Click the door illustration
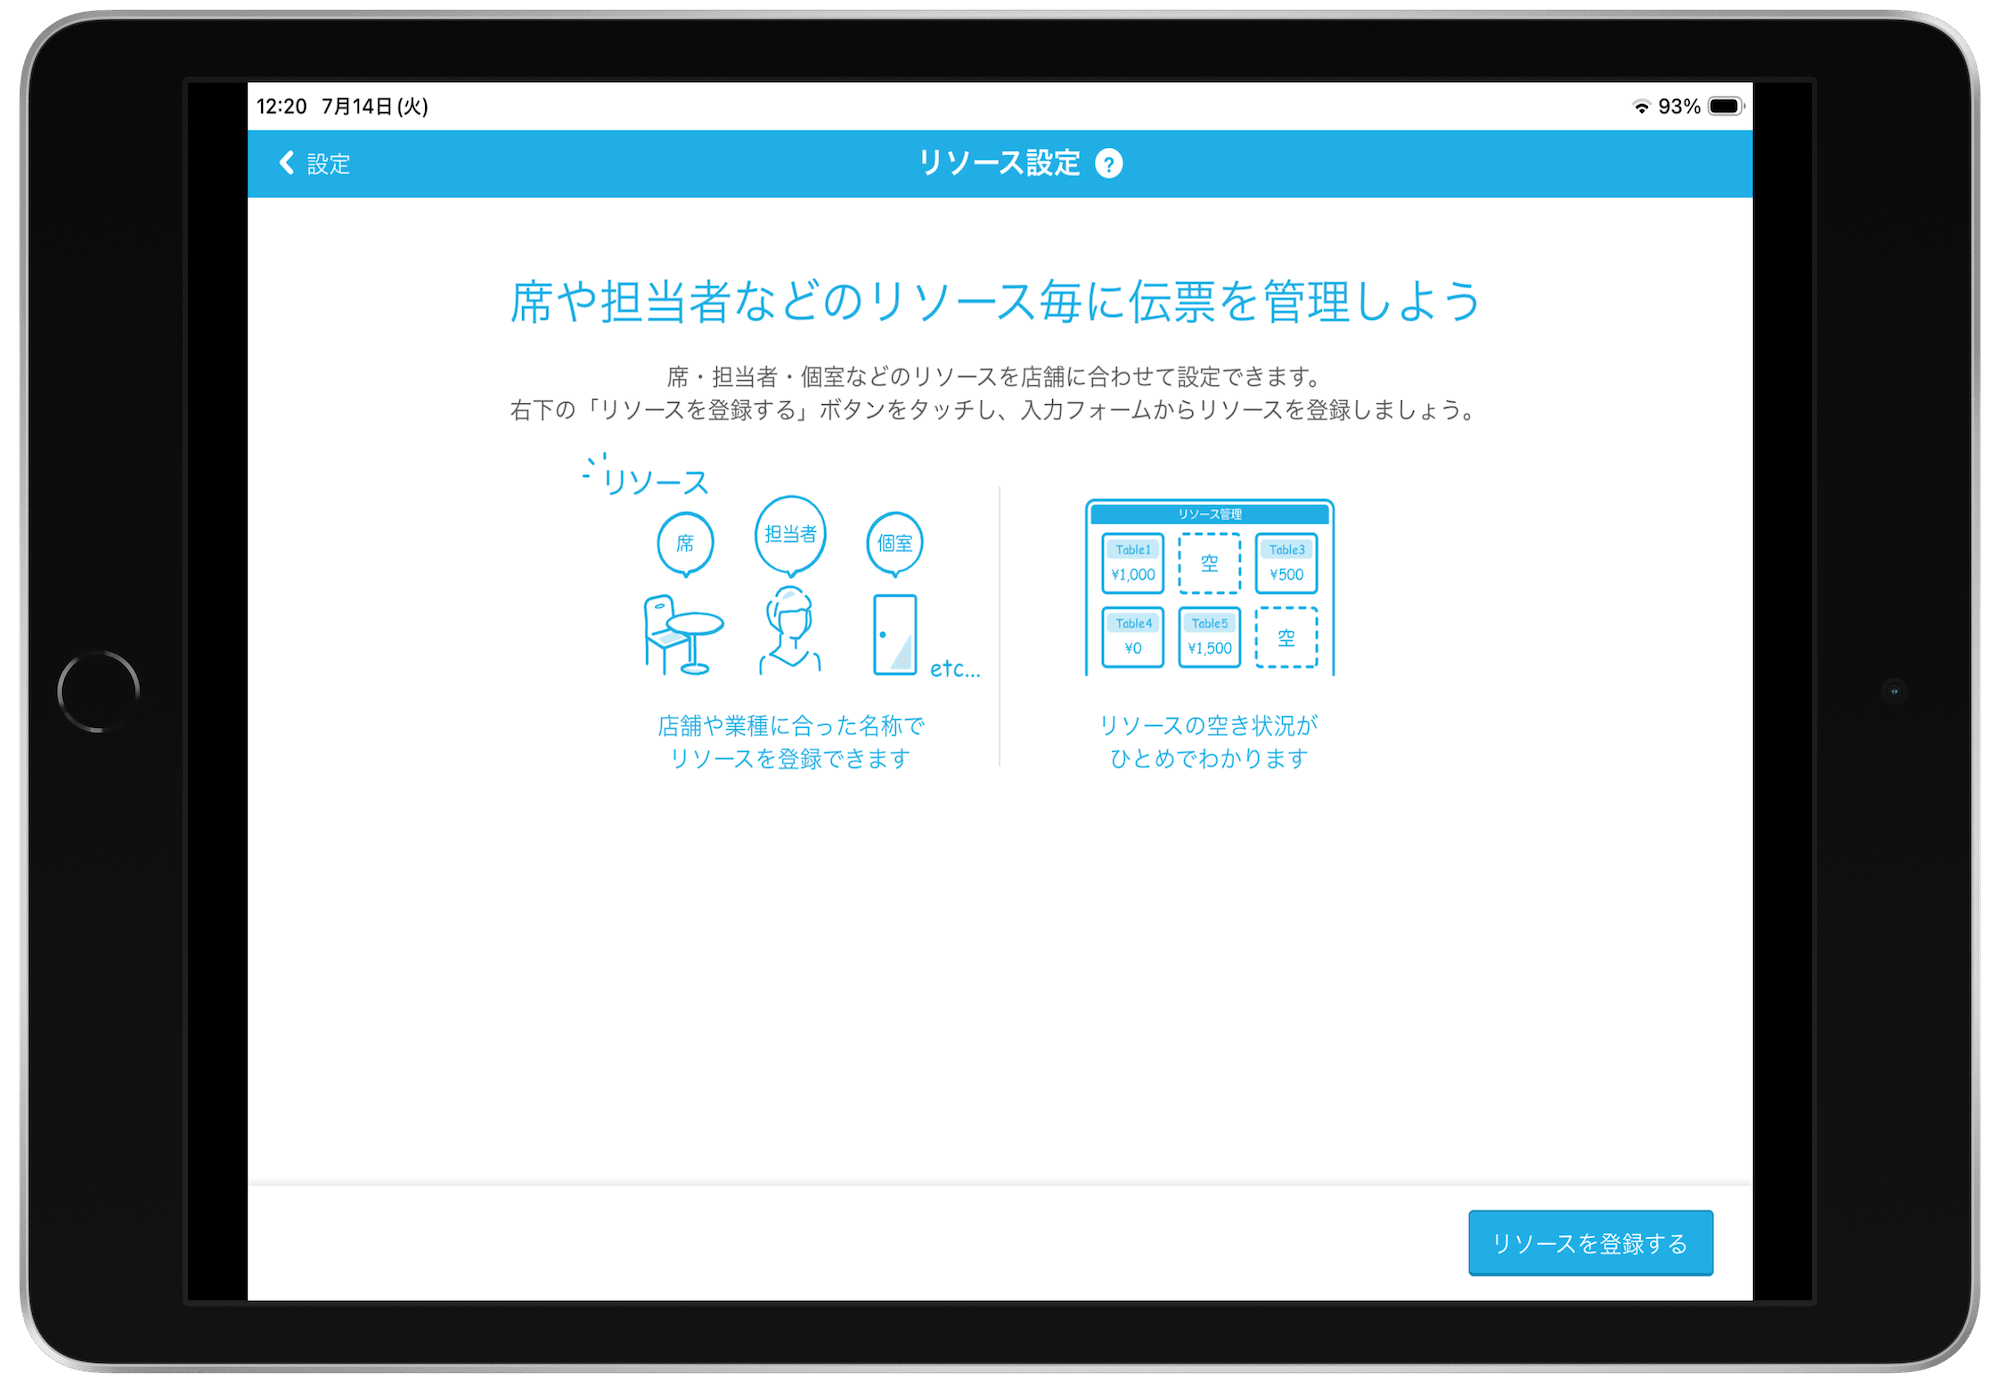 (895, 634)
